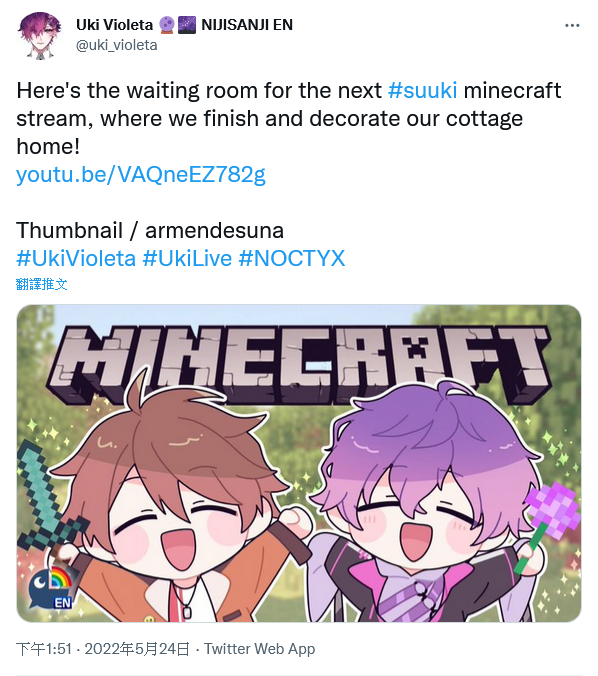The image size is (598, 676).
Task: Open the @uki_violeta handle
Action: pyautogui.click(x=116, y=45)
